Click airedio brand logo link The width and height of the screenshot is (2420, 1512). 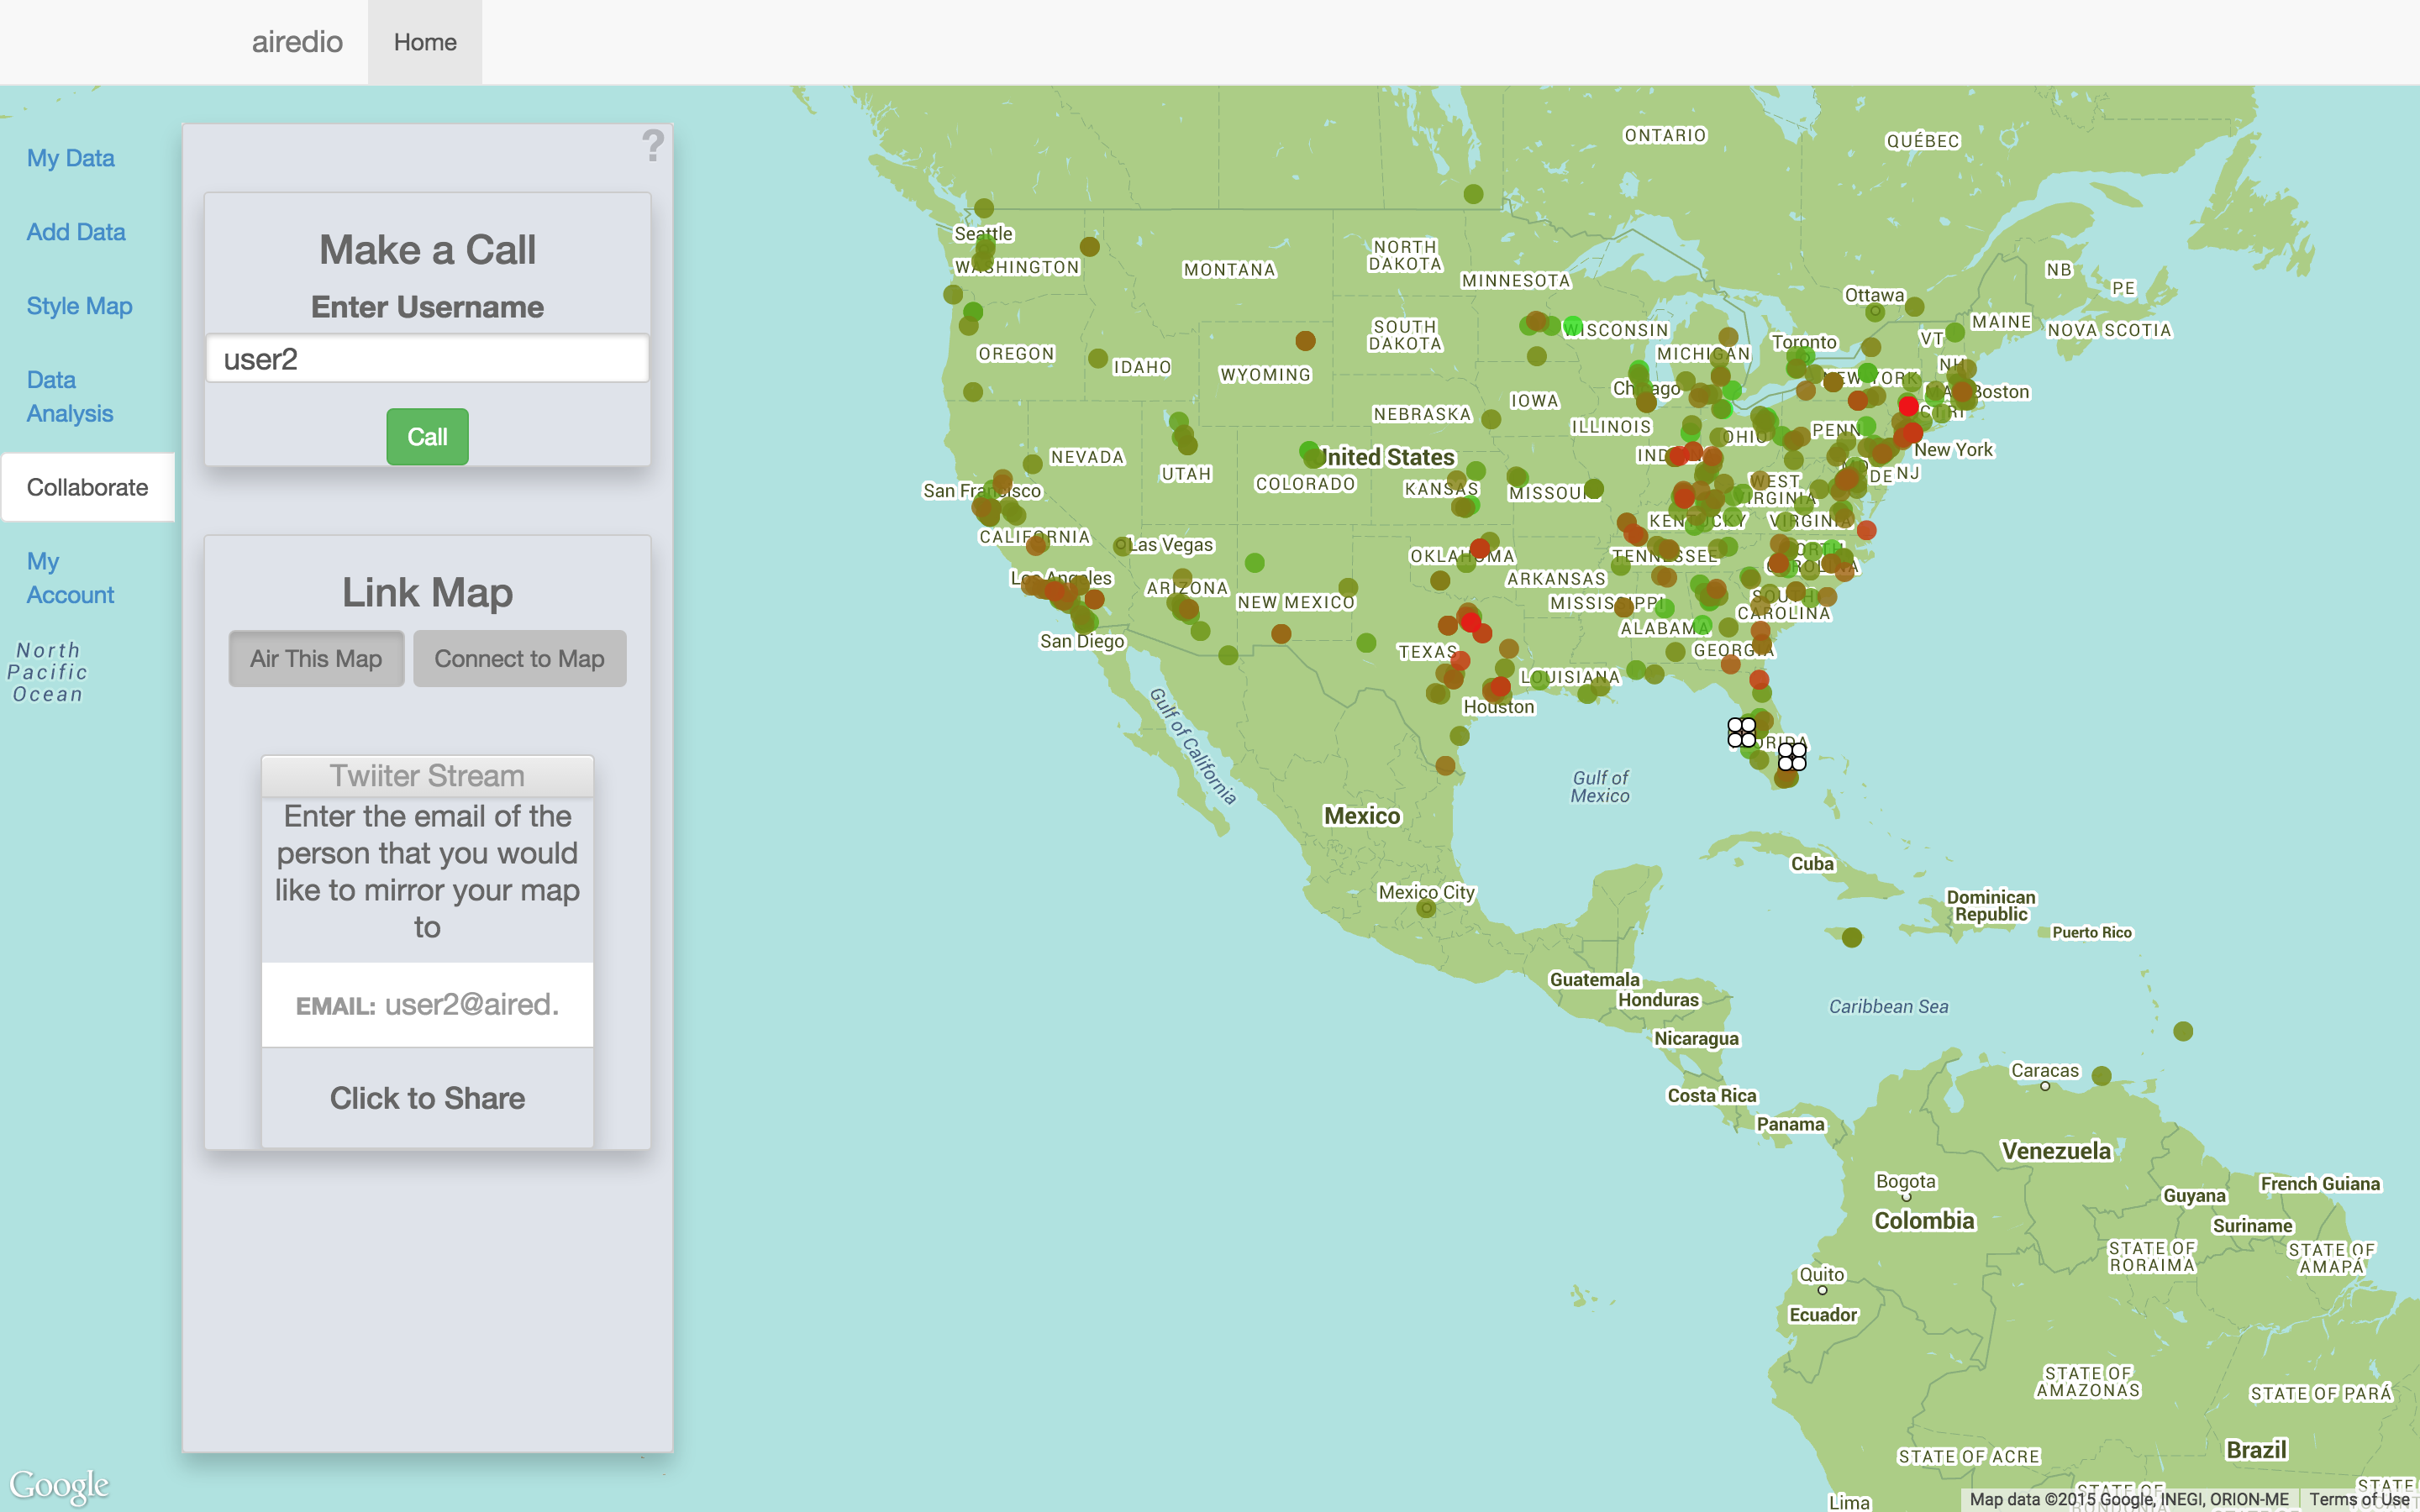click(297, 42)
